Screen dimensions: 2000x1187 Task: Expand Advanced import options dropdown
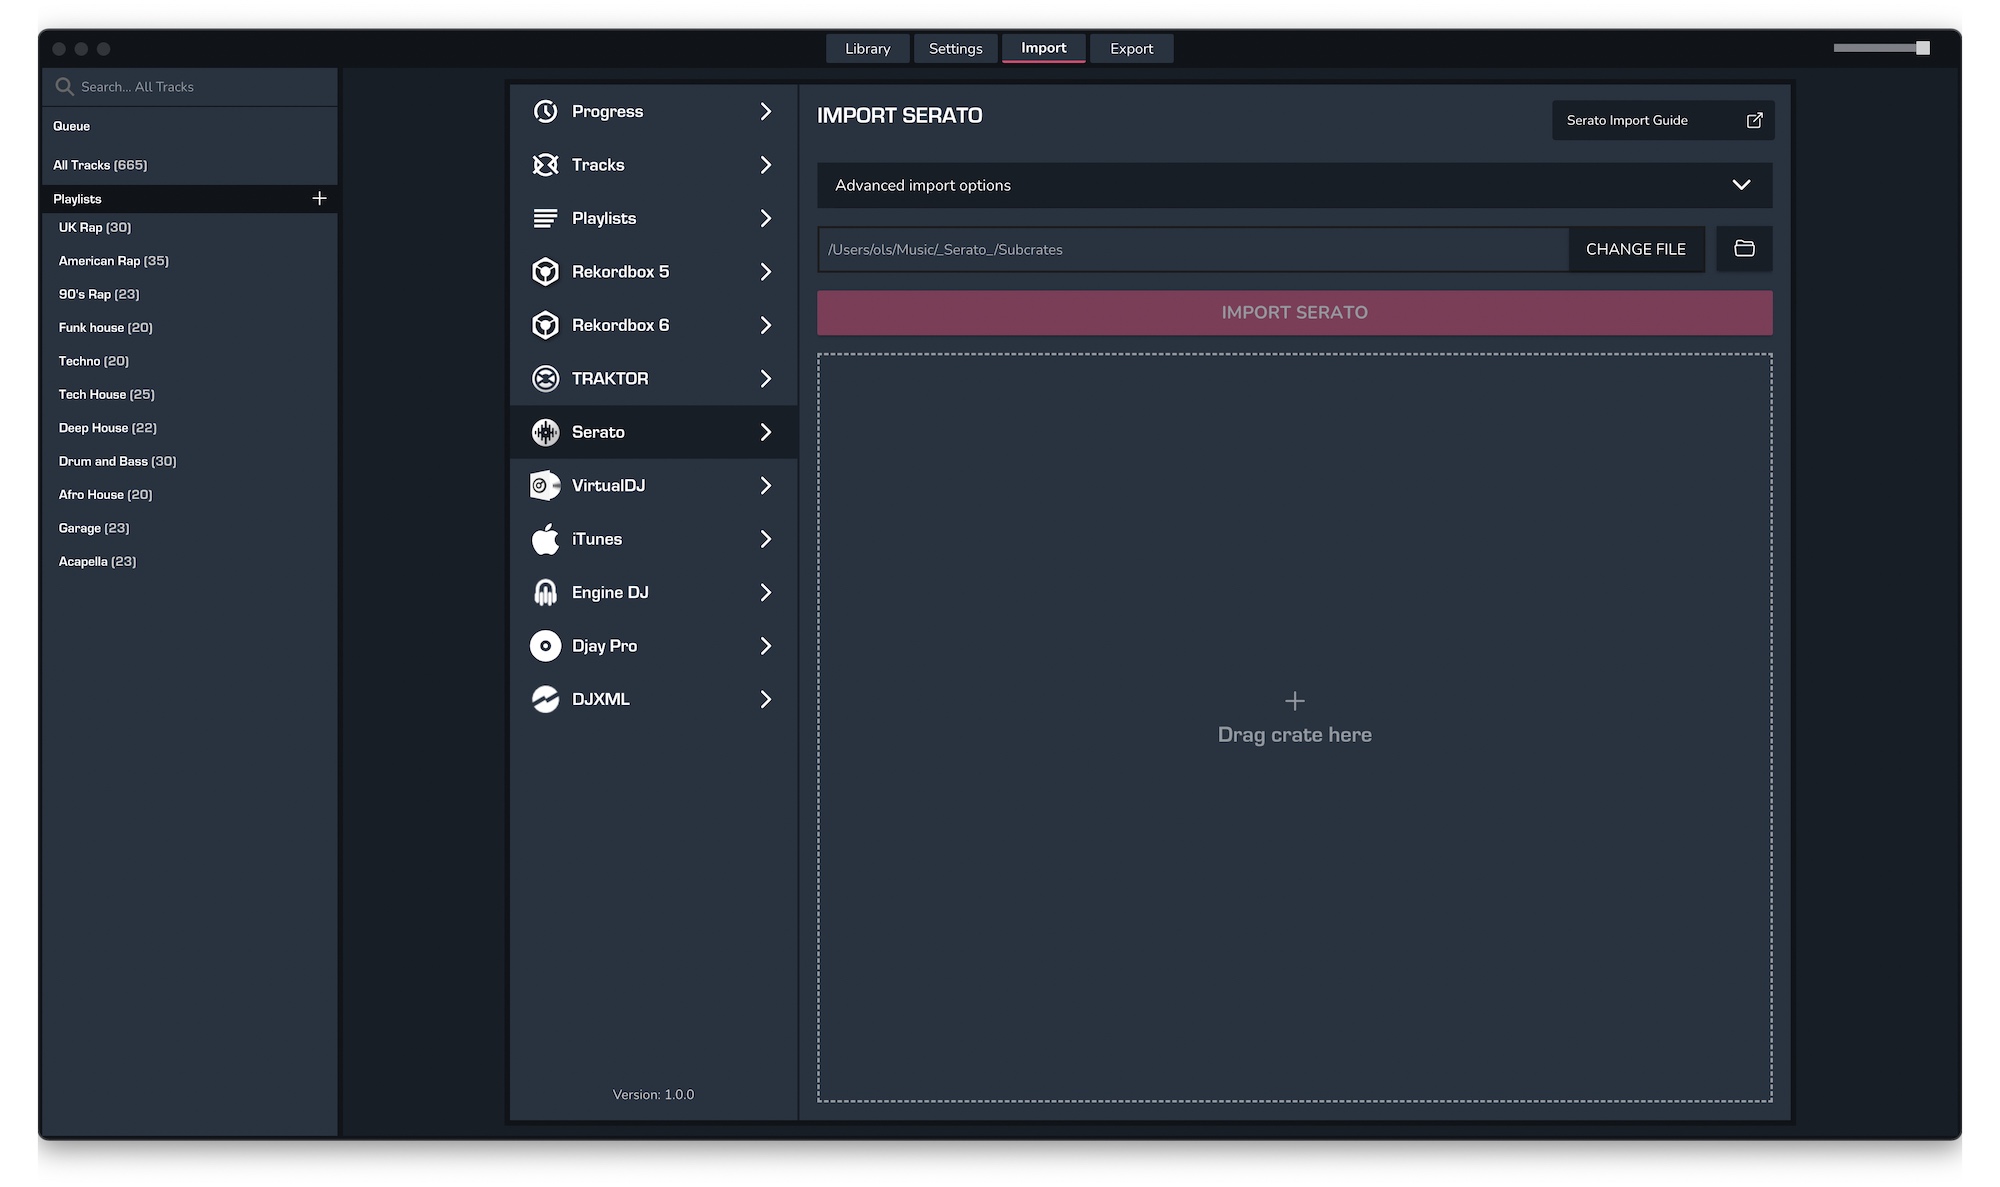pos(1294,185)
